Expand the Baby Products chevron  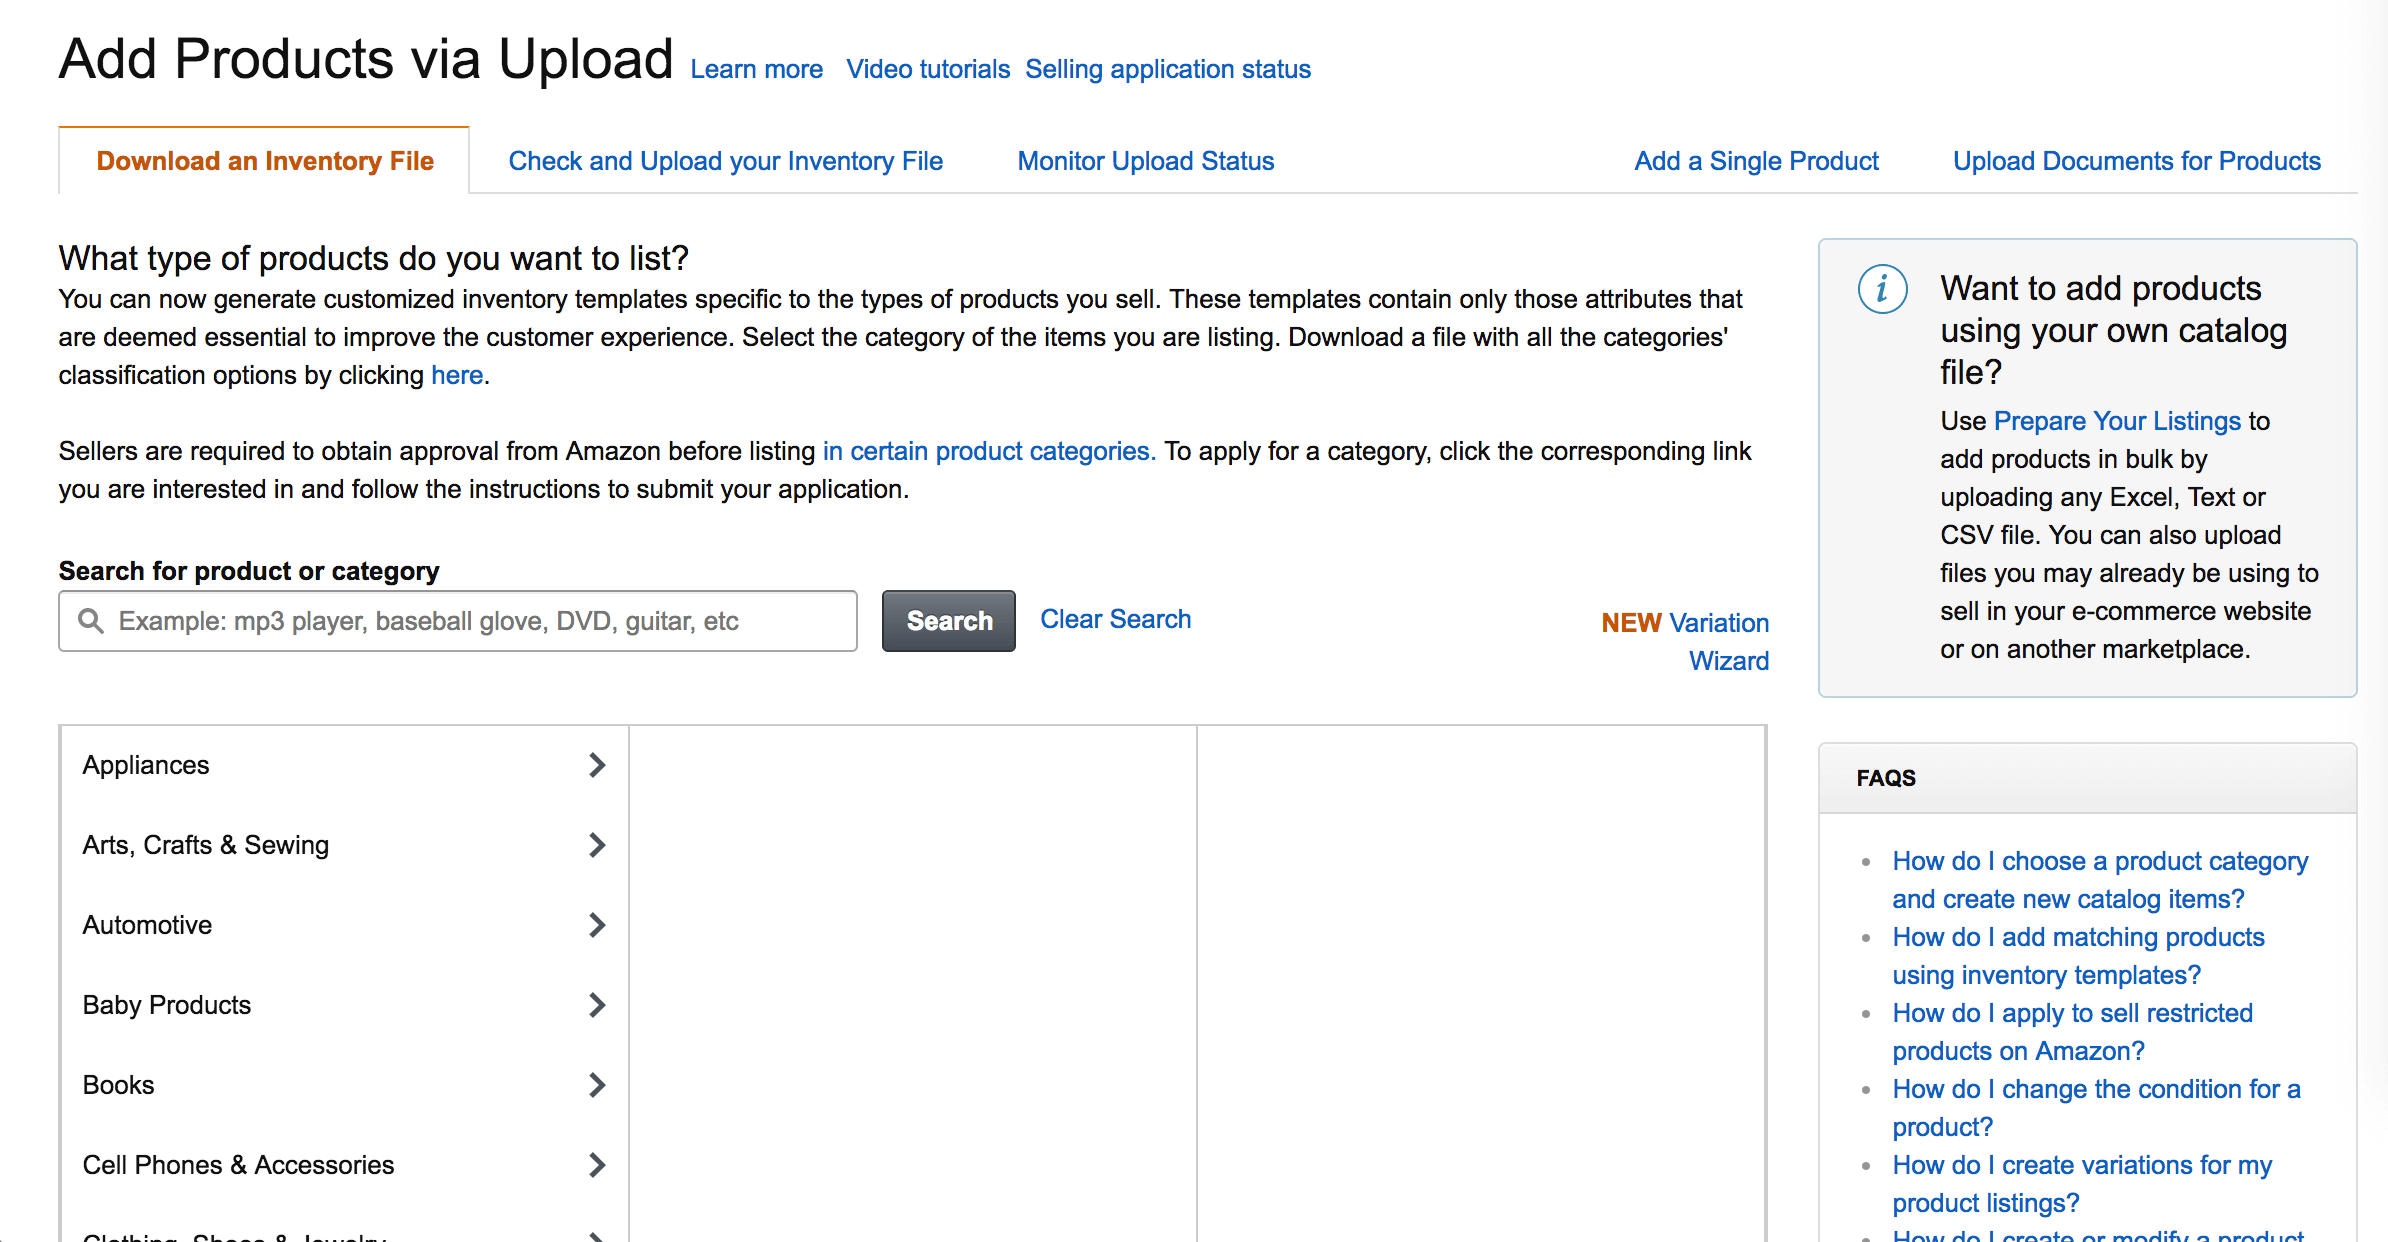pos(597,1005)
